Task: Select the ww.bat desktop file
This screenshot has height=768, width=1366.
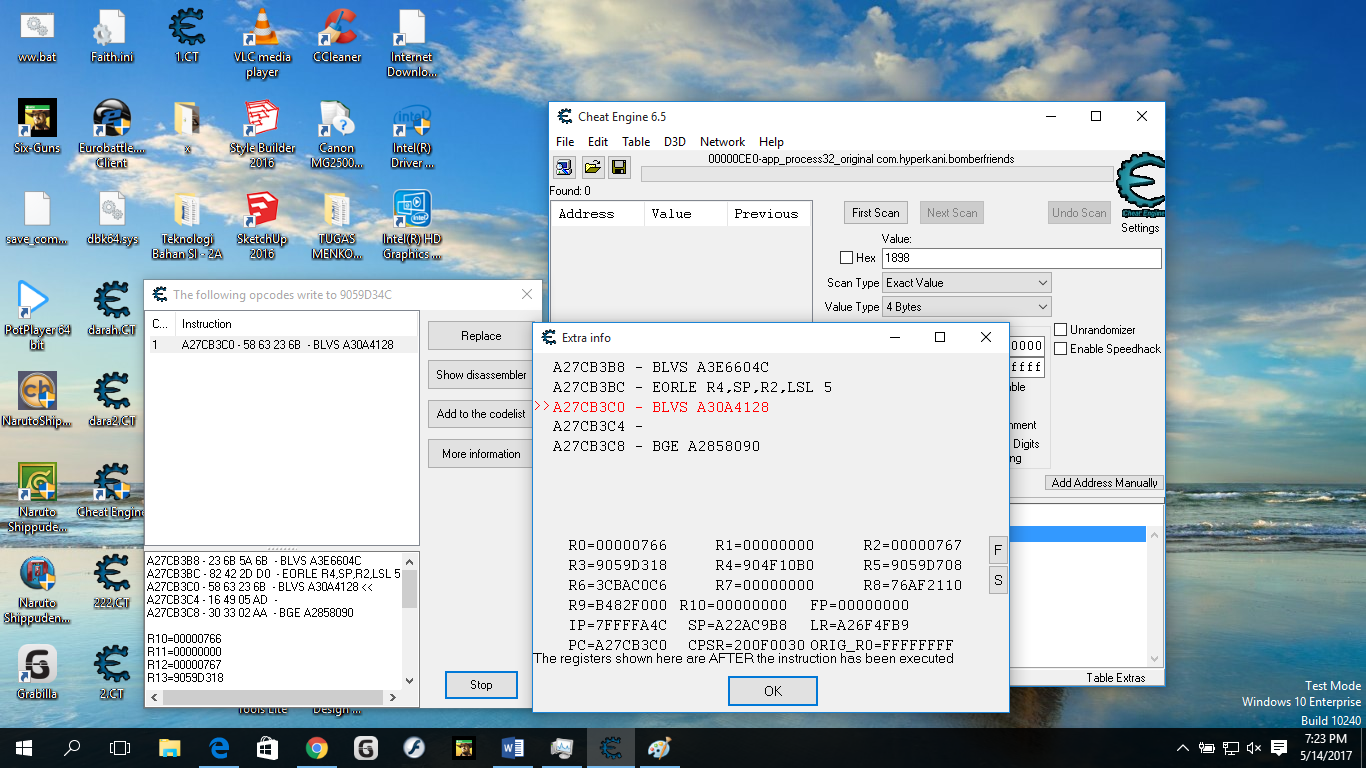Action: point(37,36)
